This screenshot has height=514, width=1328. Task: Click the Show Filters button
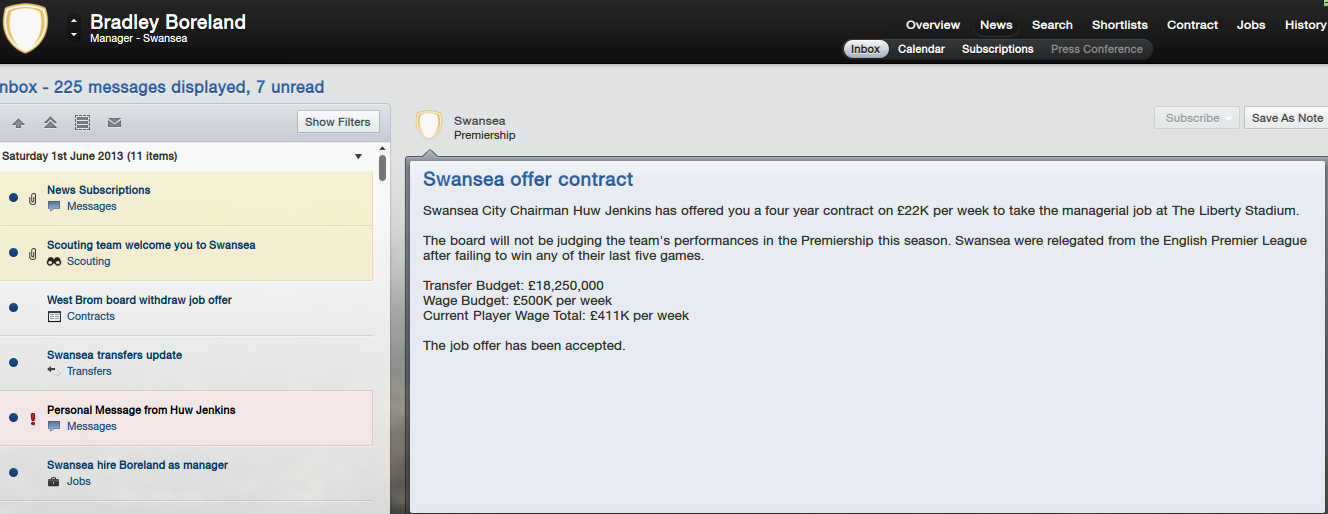(x=338, y=122)
